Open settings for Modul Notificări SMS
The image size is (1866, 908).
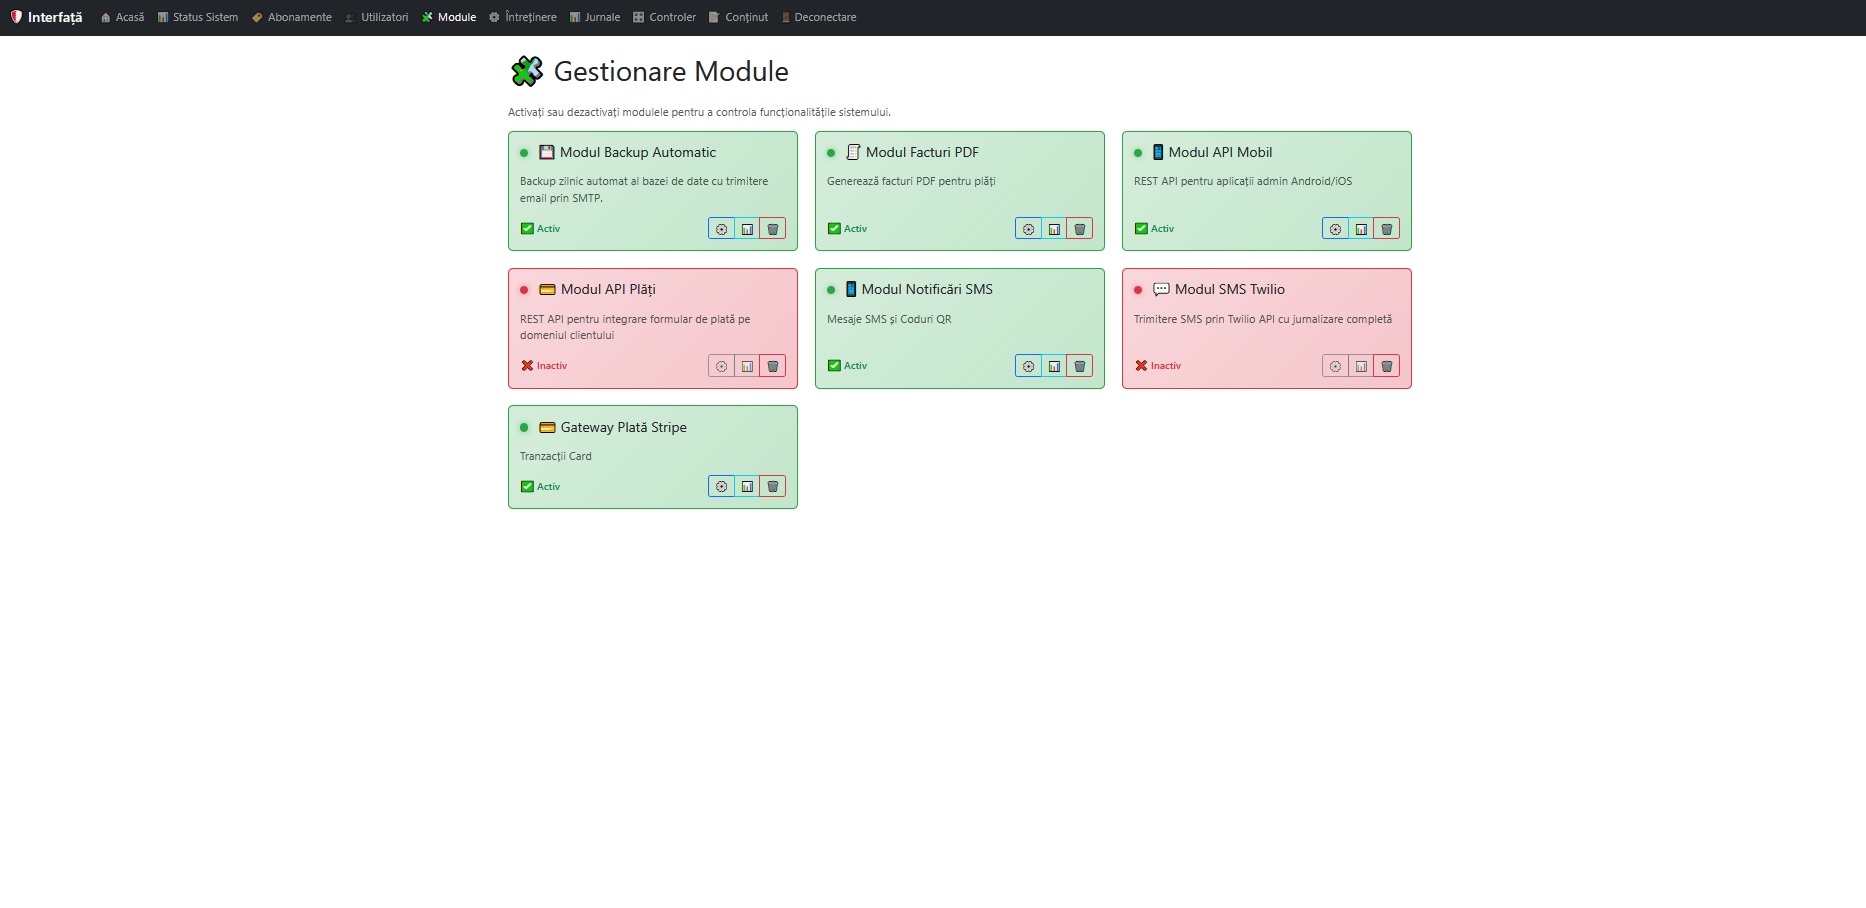pyautogui.click(x=1028, y=366)
